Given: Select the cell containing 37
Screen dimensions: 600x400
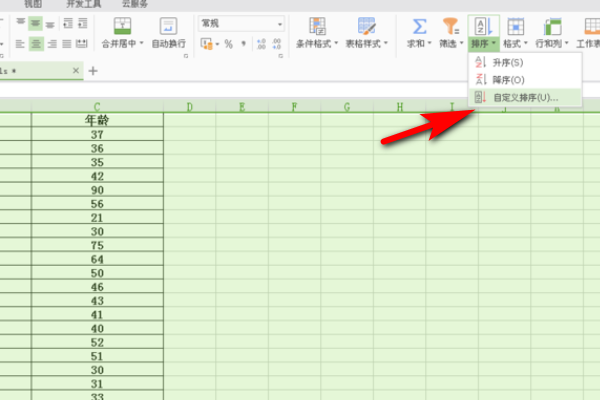Looking at the screenshot, I should pos(97,134).
